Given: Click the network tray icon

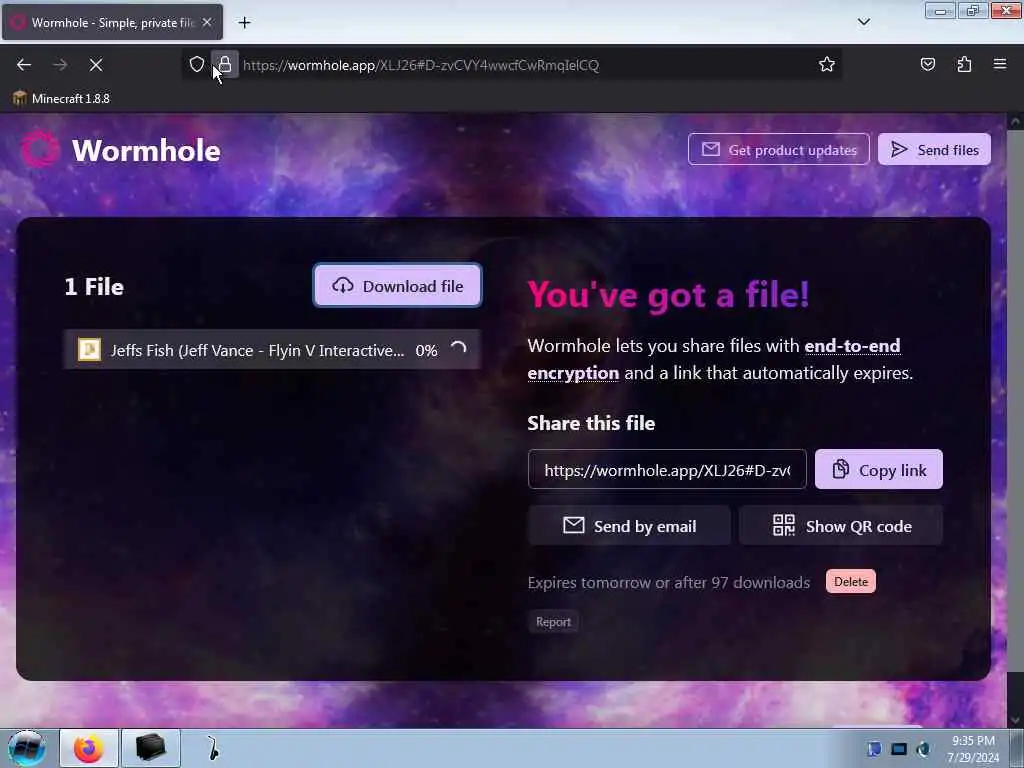Looking at the screenshot, I should (x=899, y=749).
